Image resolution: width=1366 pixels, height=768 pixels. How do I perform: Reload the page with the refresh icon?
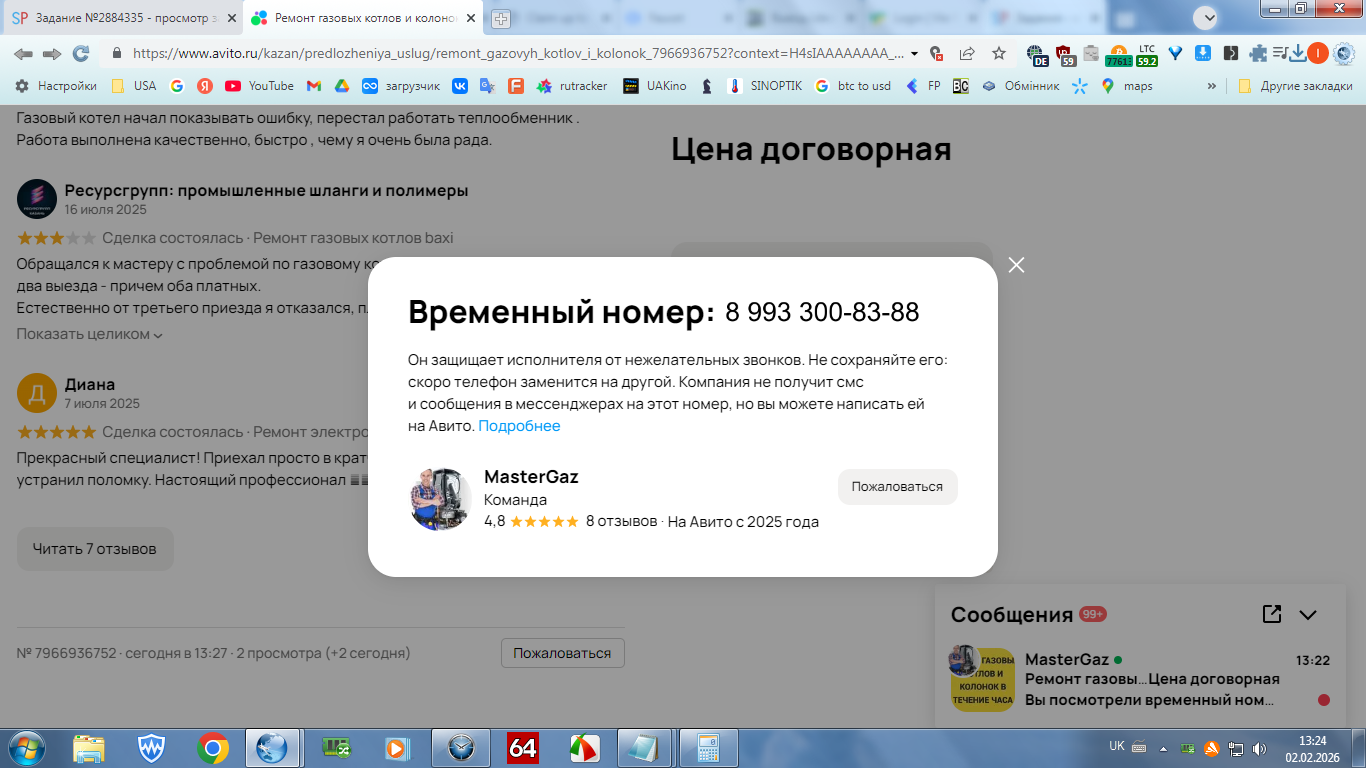[81, 54]
